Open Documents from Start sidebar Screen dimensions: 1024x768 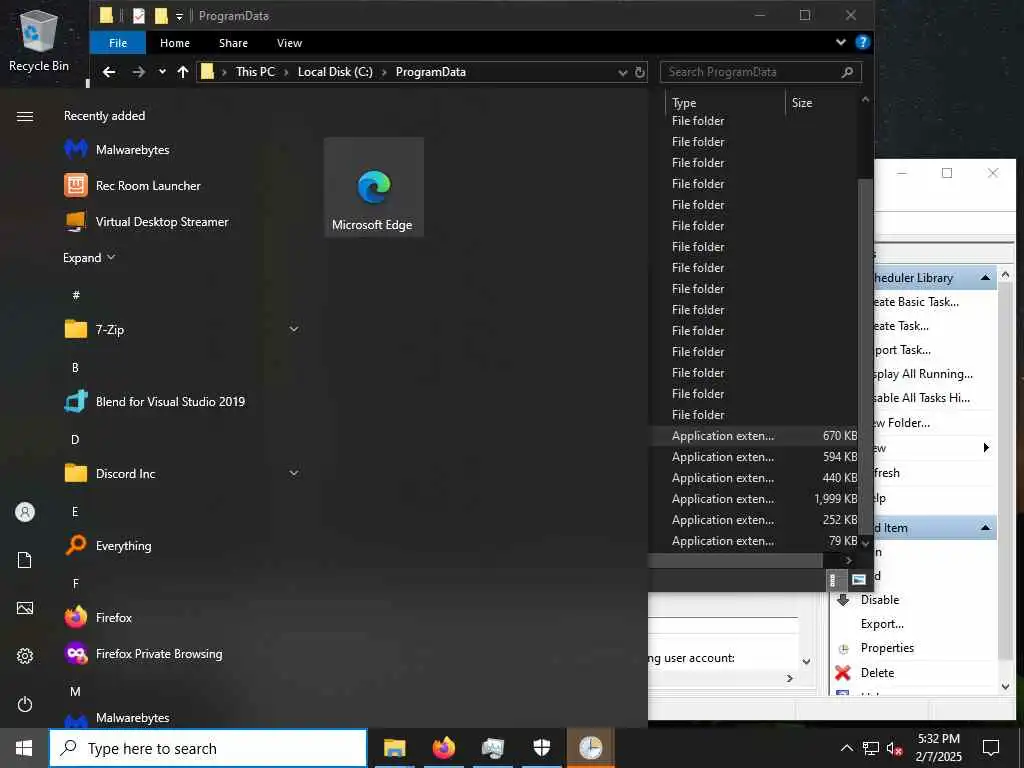tap(25, 560)
